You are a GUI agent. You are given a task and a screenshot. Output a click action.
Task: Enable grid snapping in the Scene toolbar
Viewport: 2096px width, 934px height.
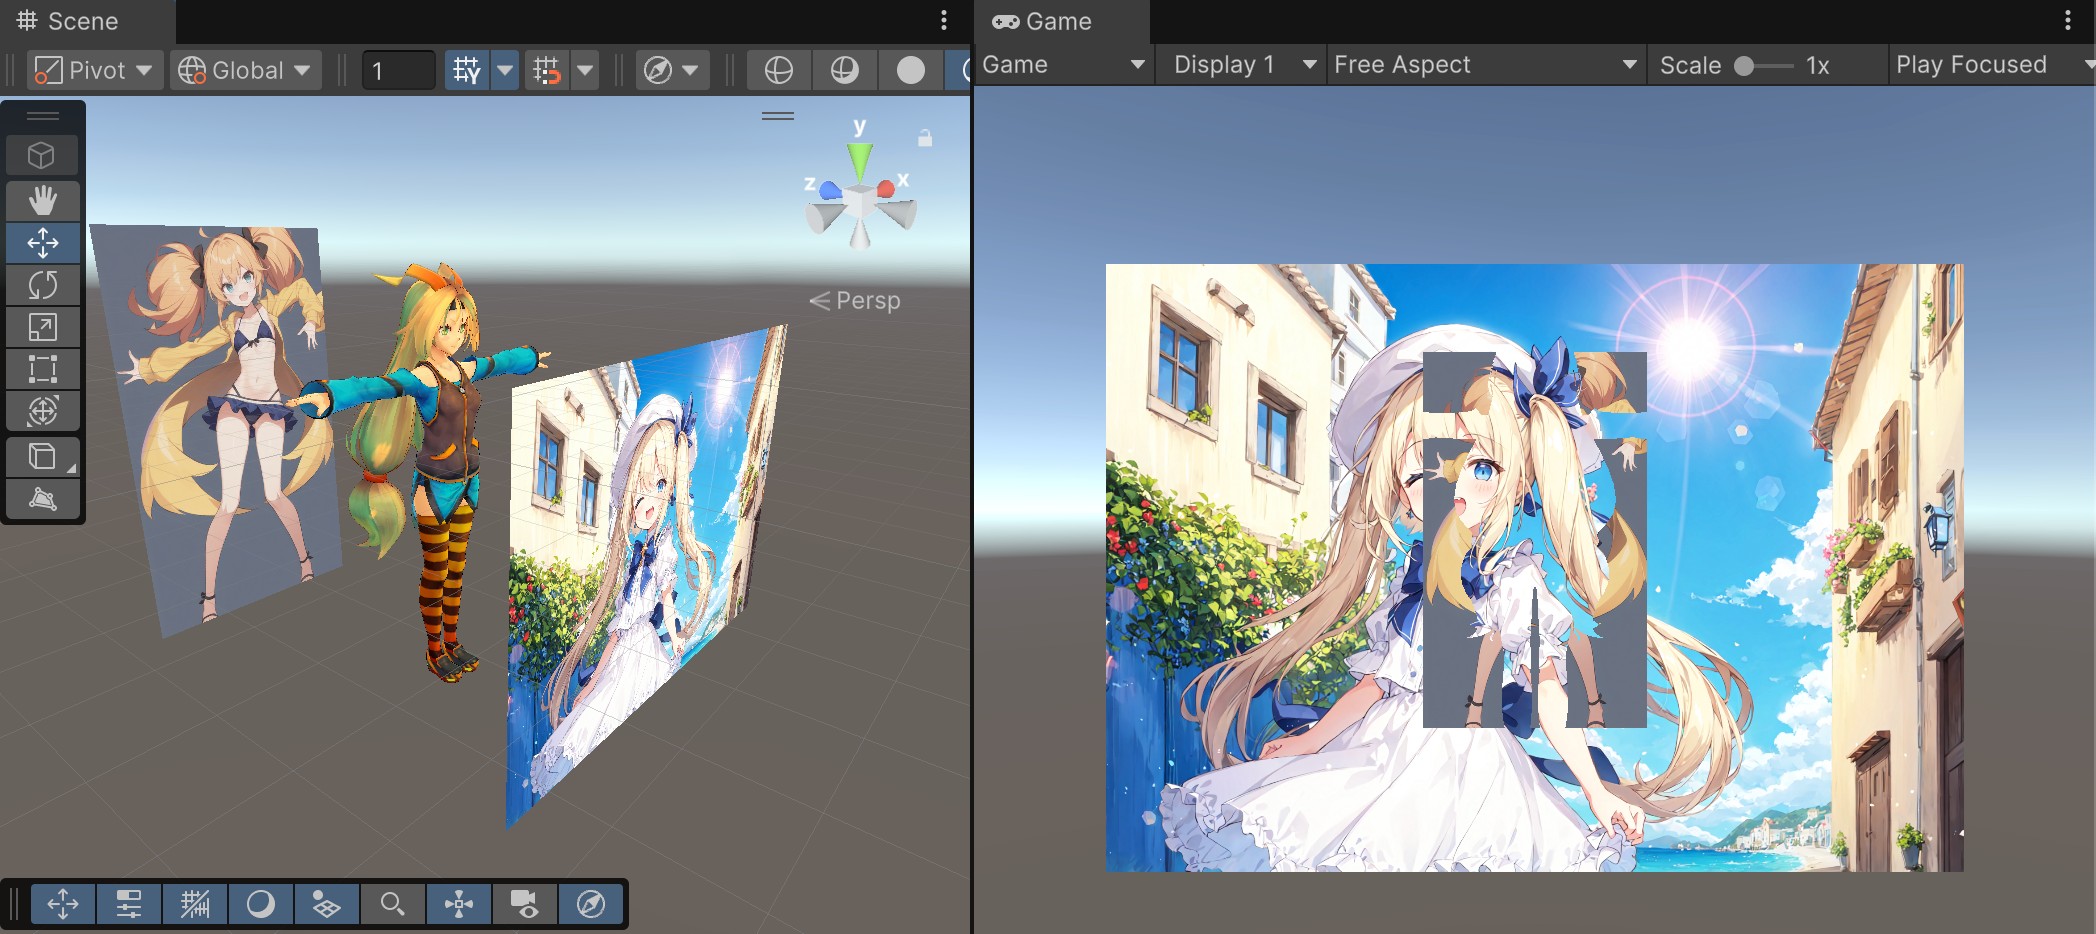point(467,69)
